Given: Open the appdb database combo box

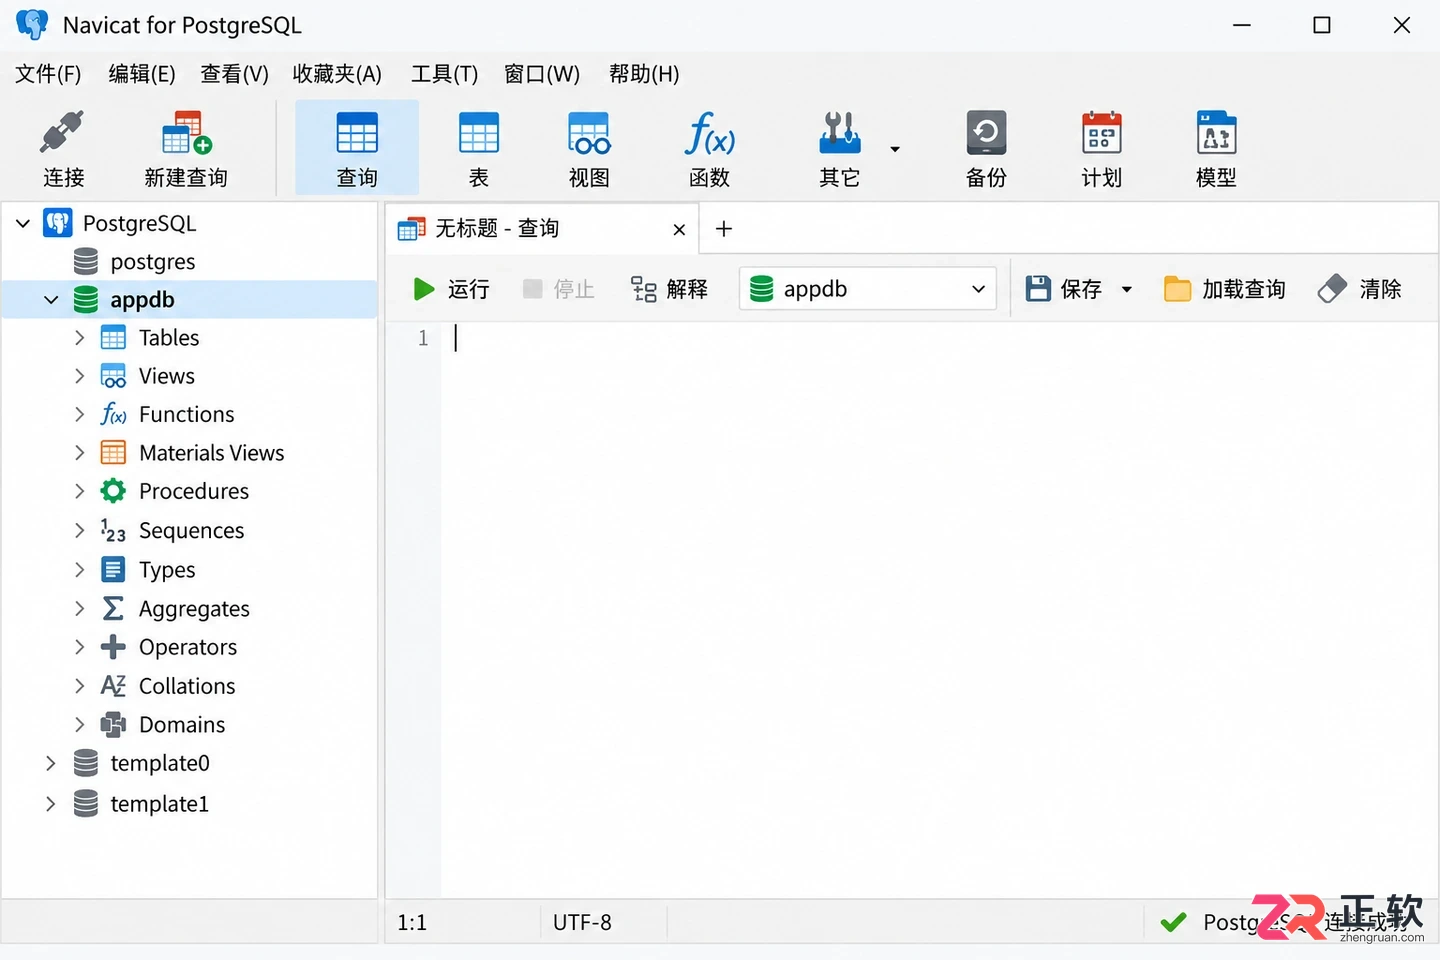Looking at the screenshot, I should [x=868, y=289].
